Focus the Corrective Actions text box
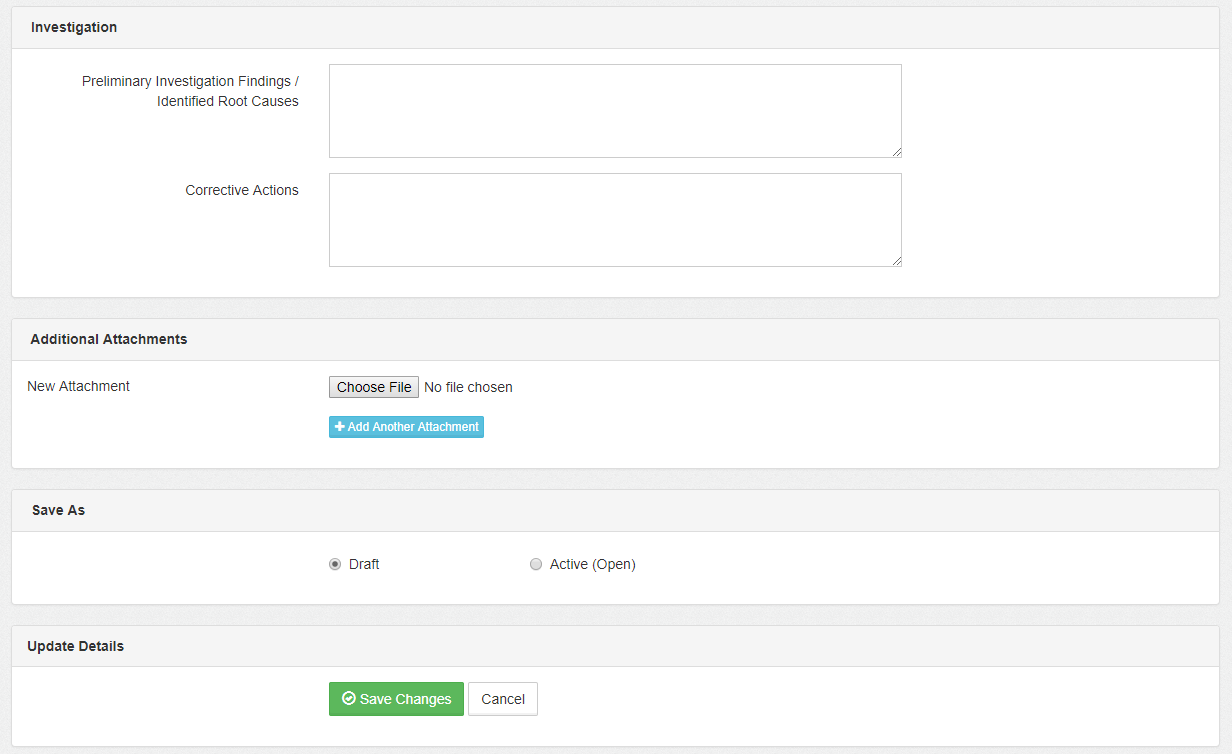This screenshot has height=754, width=1232. pos(615,220)
